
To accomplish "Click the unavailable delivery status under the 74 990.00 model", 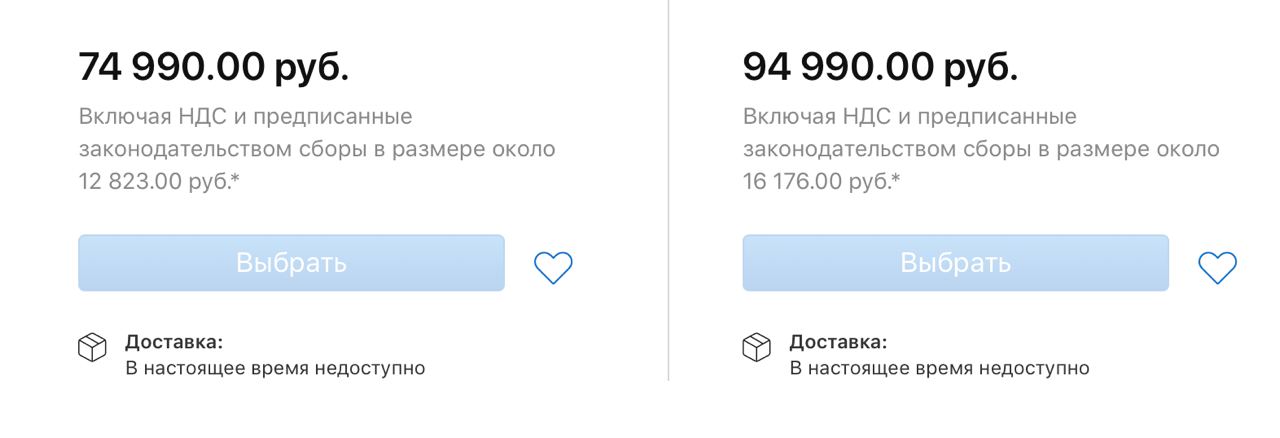I will 275,368.
